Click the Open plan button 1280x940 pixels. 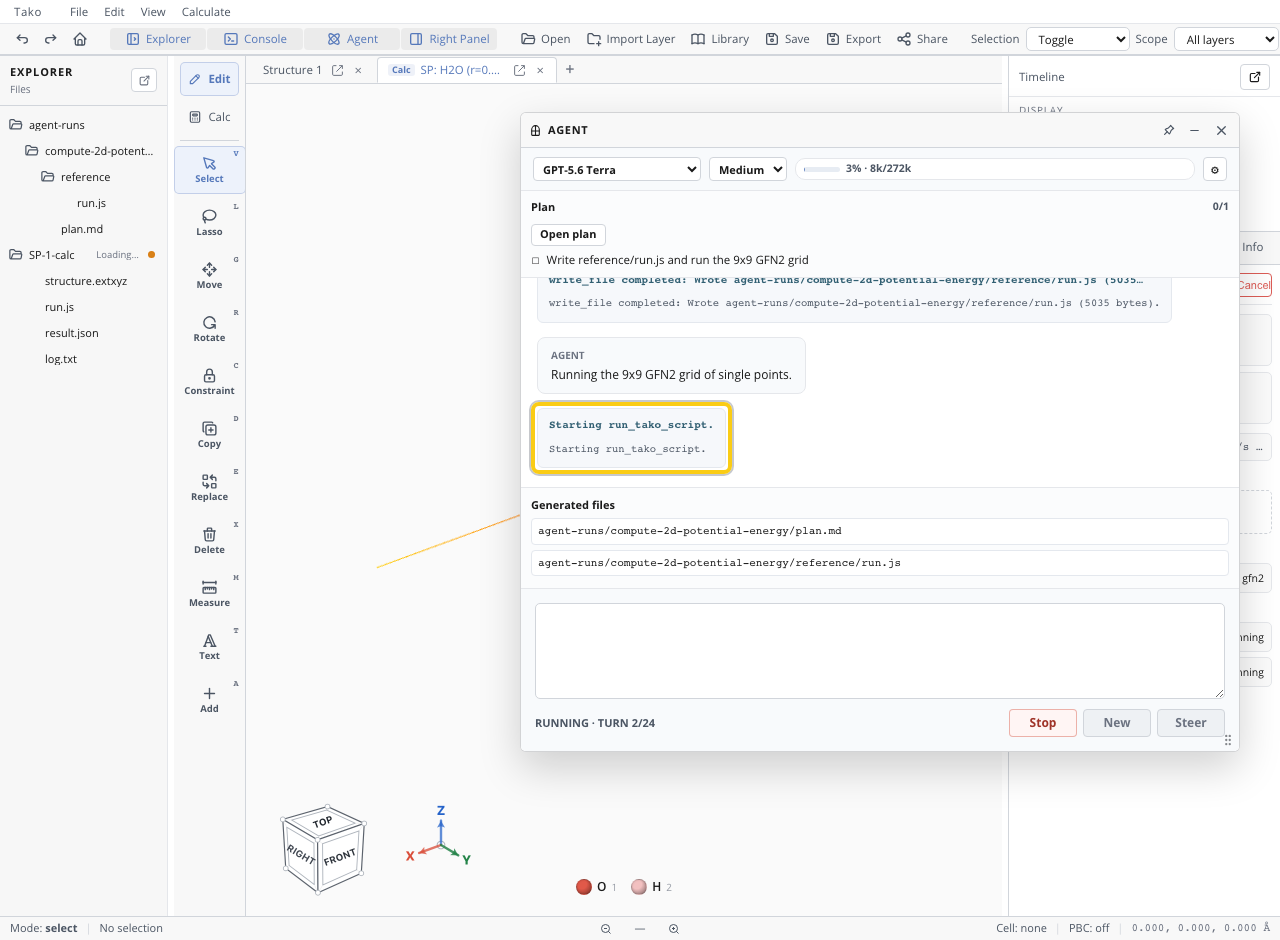coord(568,234)
